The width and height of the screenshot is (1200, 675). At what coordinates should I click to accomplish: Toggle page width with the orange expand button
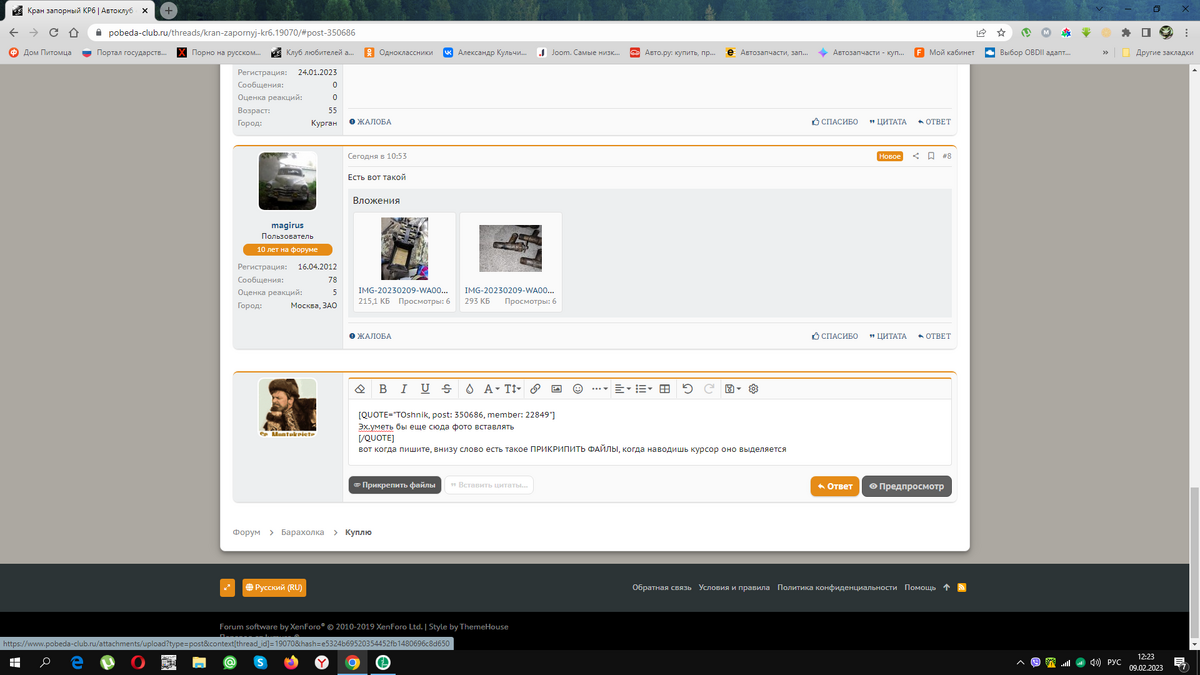(228, 588)
